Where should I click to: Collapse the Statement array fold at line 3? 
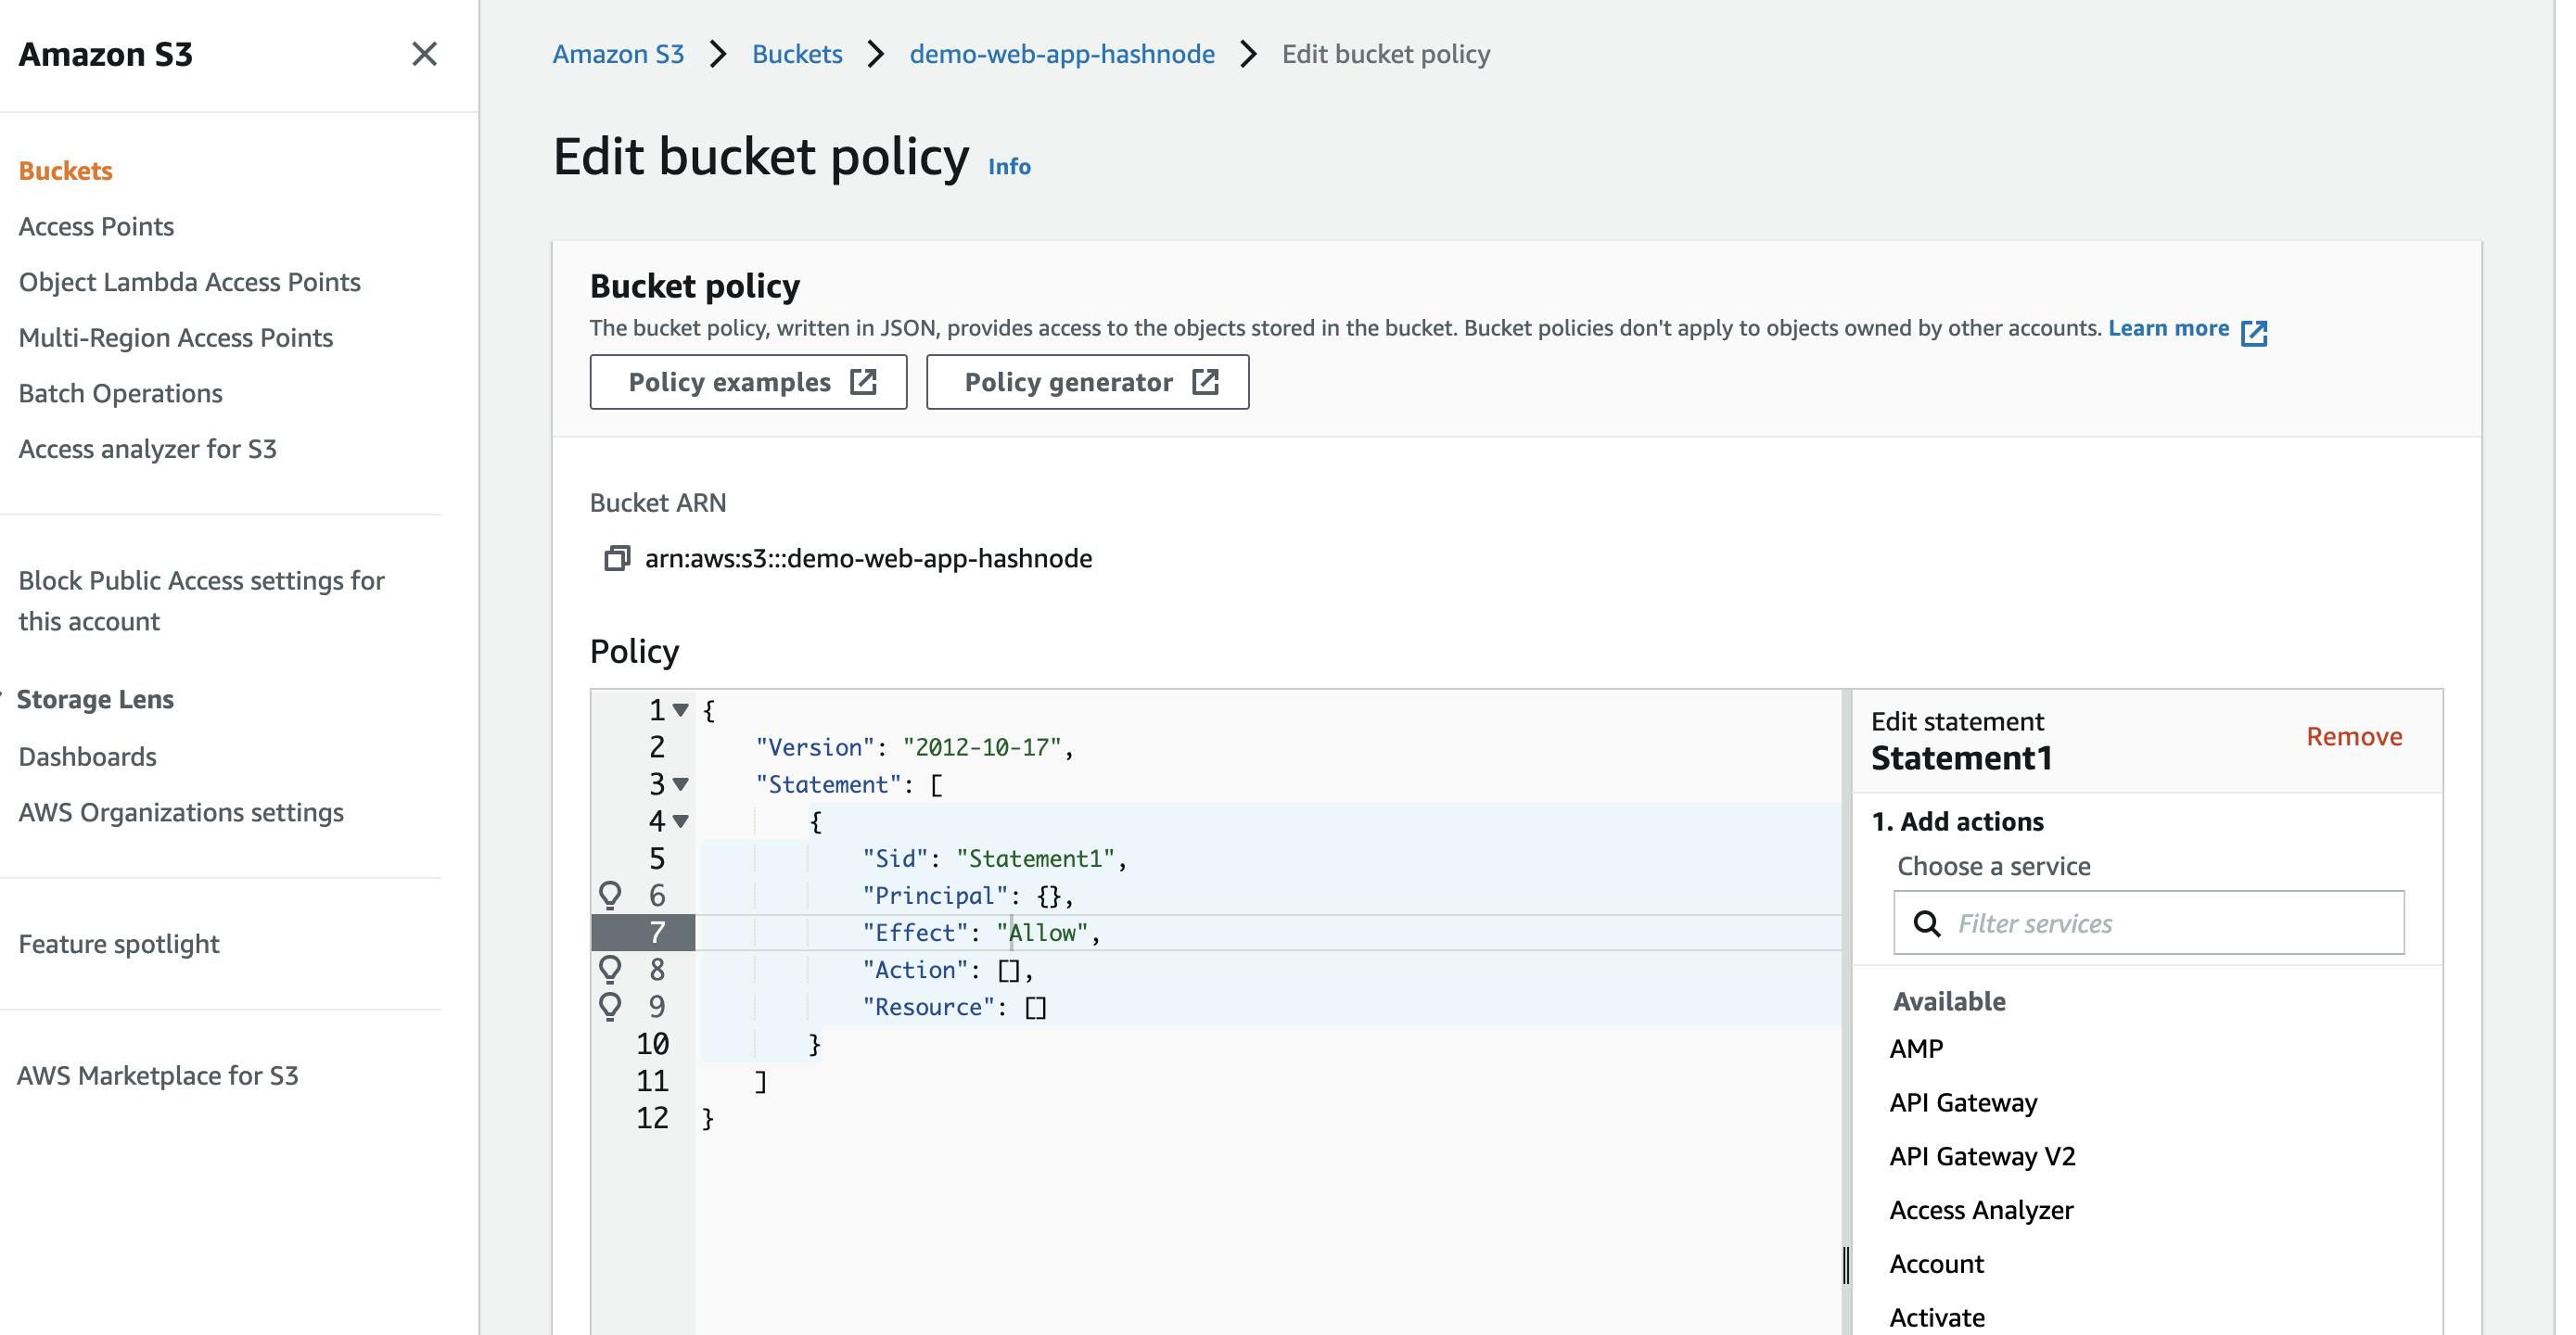coord(681,784)
